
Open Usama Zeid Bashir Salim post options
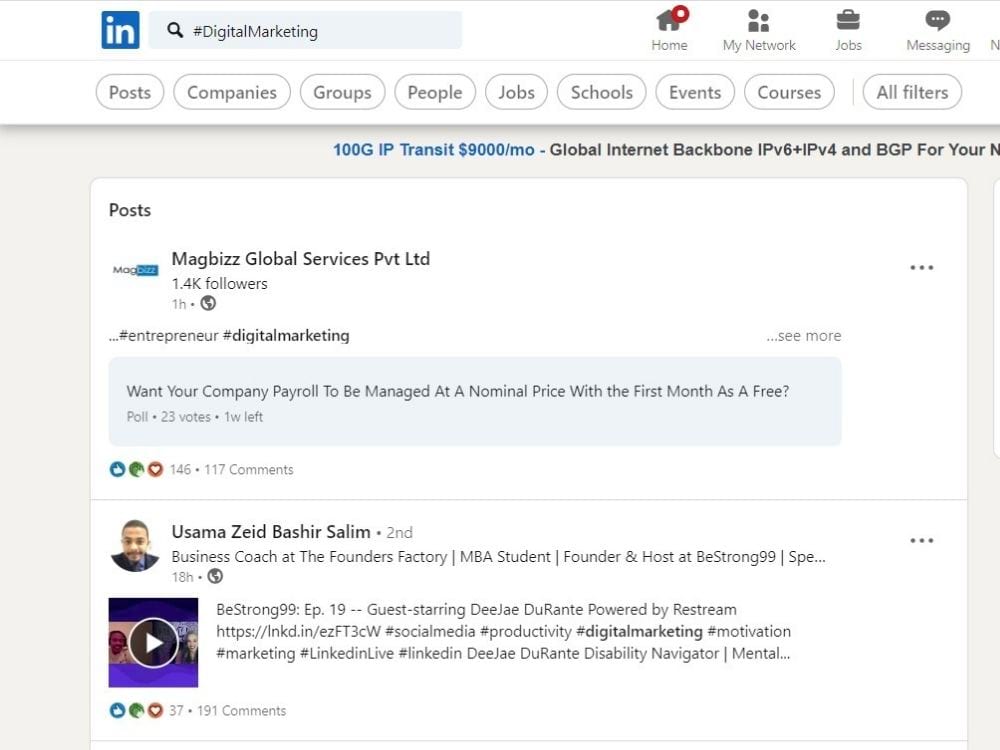pyautogui.click(x=922, y=540)
